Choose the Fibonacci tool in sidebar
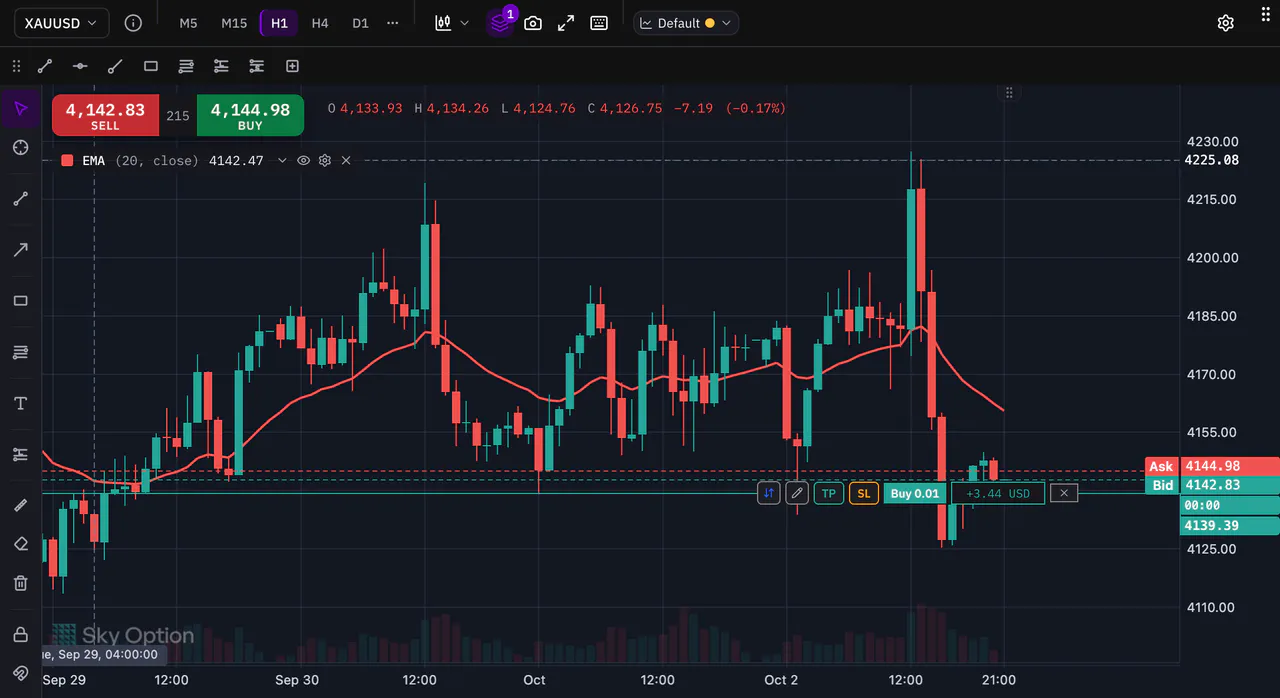This screenshot has width=1280, height=698. pyautogui.click(x=20, y=352)
